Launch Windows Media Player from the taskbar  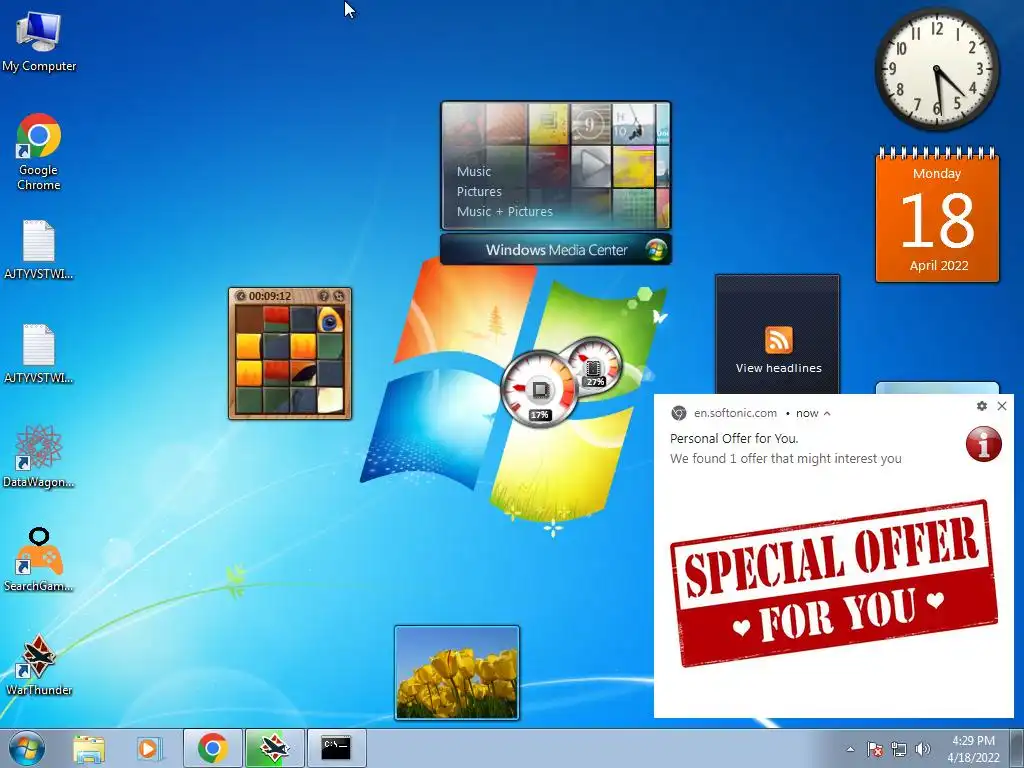[149, 748]
